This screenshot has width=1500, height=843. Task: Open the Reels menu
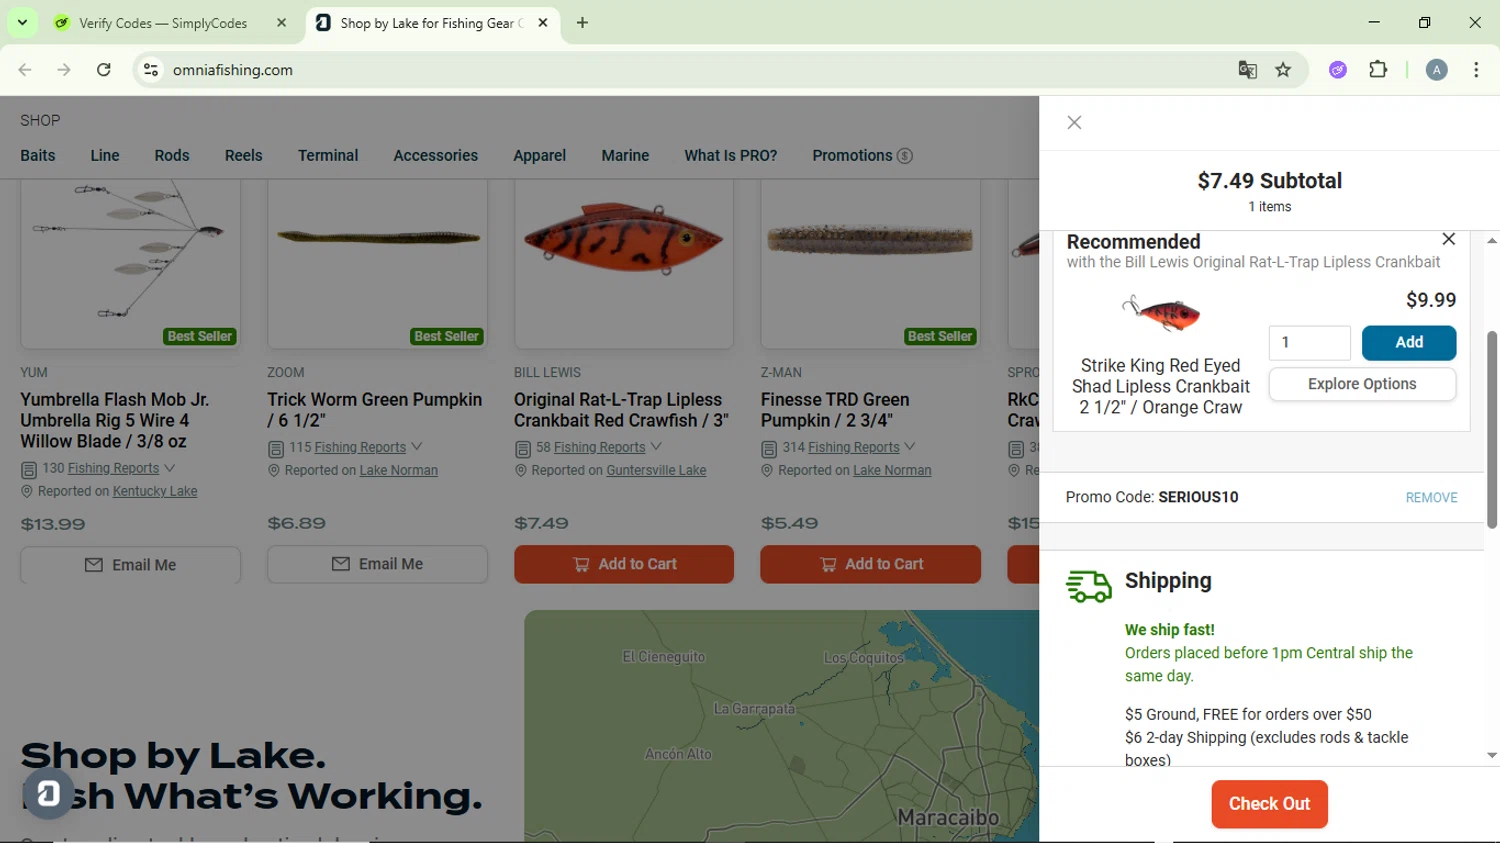(244, 156)
